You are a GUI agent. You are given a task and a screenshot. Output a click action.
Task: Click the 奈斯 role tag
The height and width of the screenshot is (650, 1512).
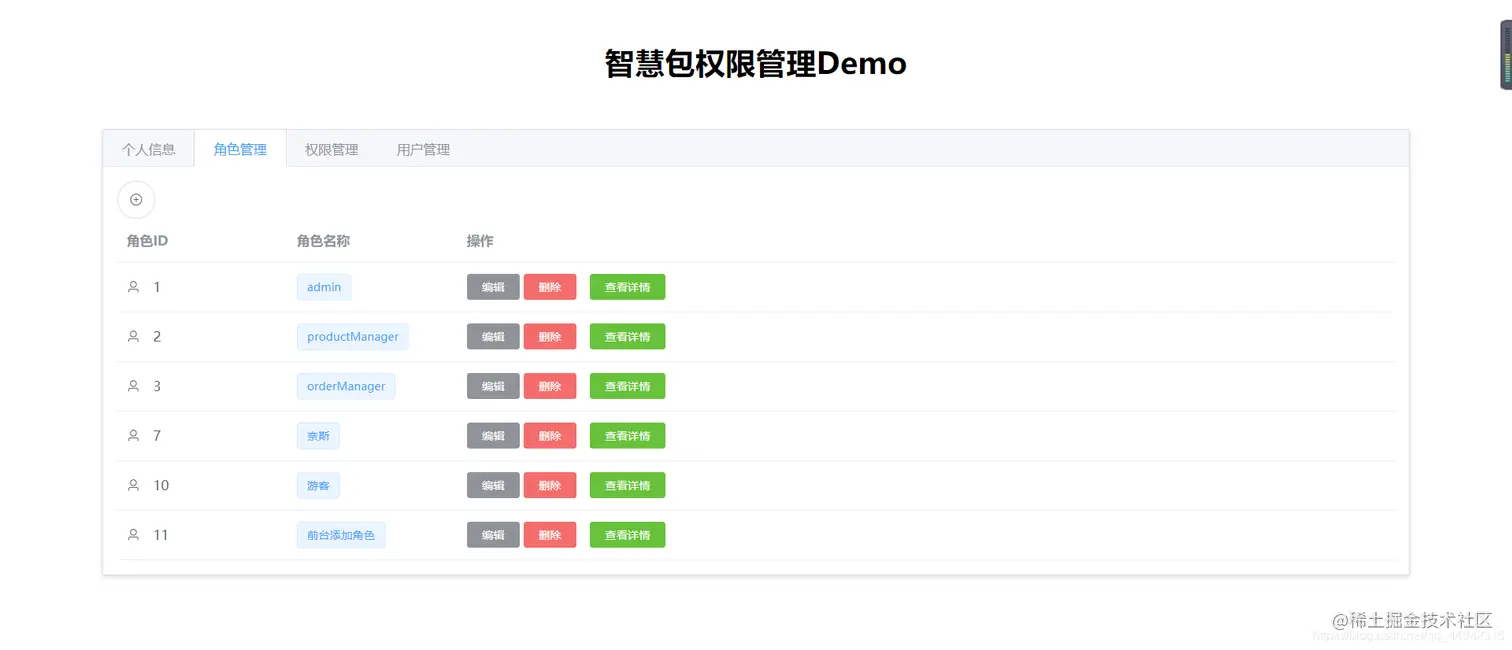click(318, 436)
